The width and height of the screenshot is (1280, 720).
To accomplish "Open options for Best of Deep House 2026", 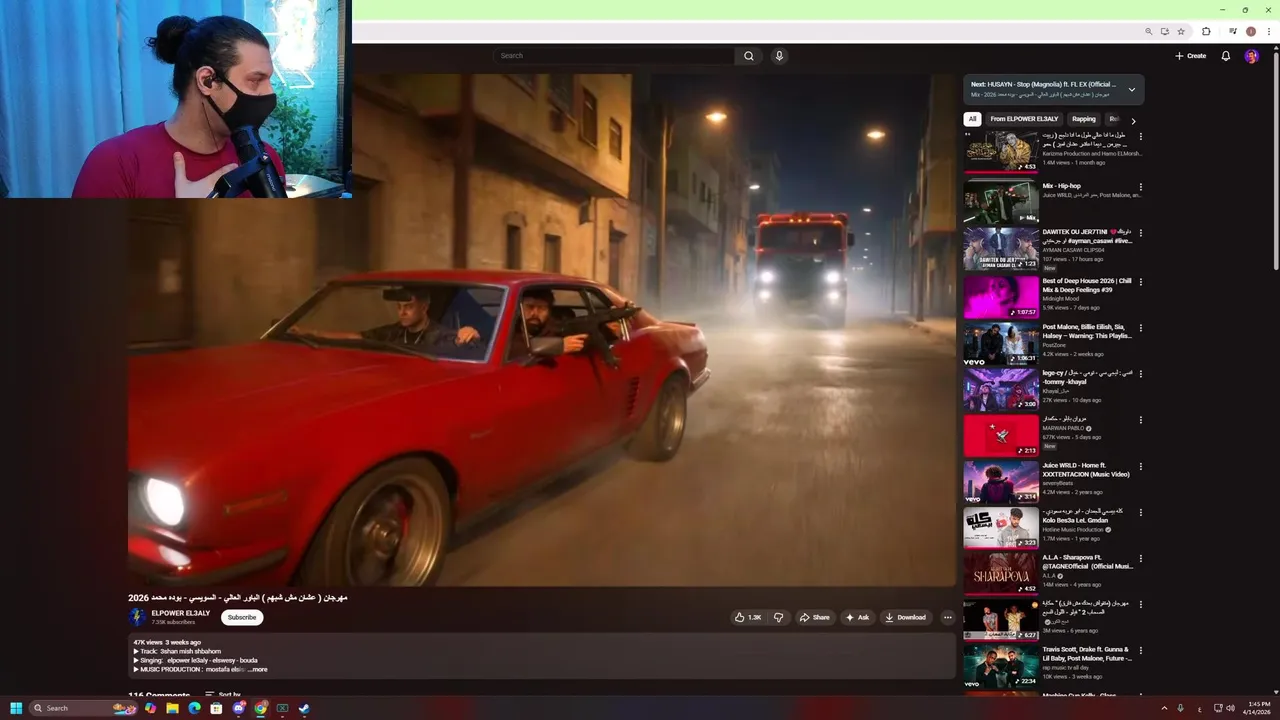I will coord(1140,282).
